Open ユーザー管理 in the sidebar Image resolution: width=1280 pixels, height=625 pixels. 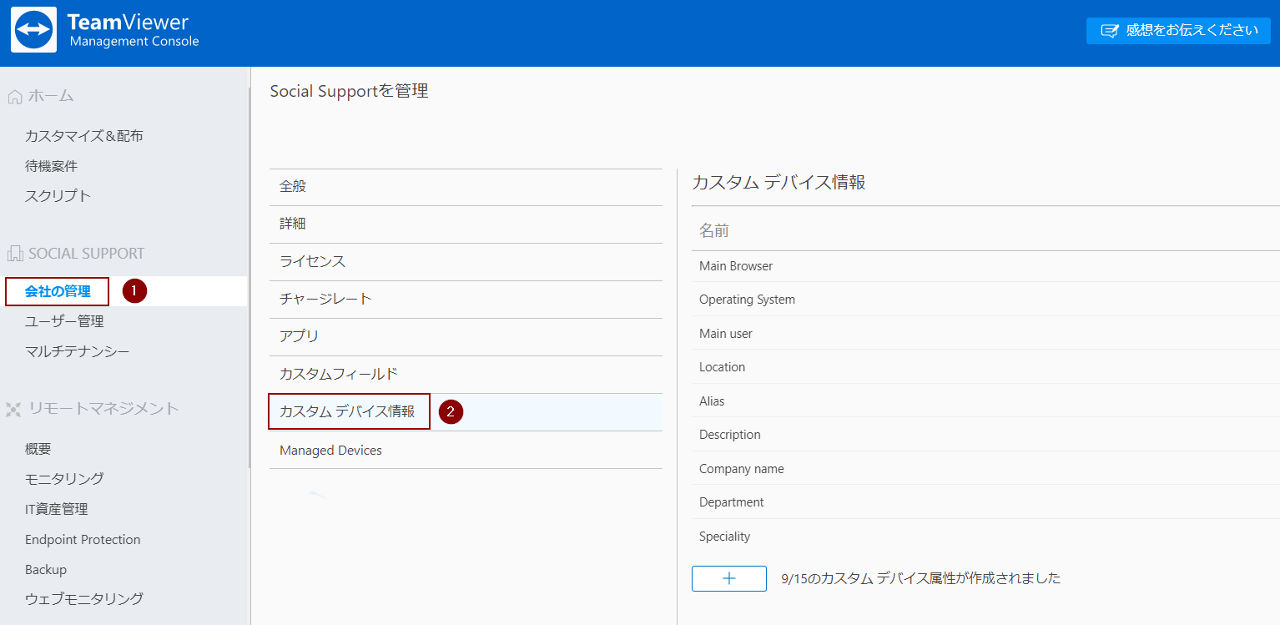tap(64, 321)
